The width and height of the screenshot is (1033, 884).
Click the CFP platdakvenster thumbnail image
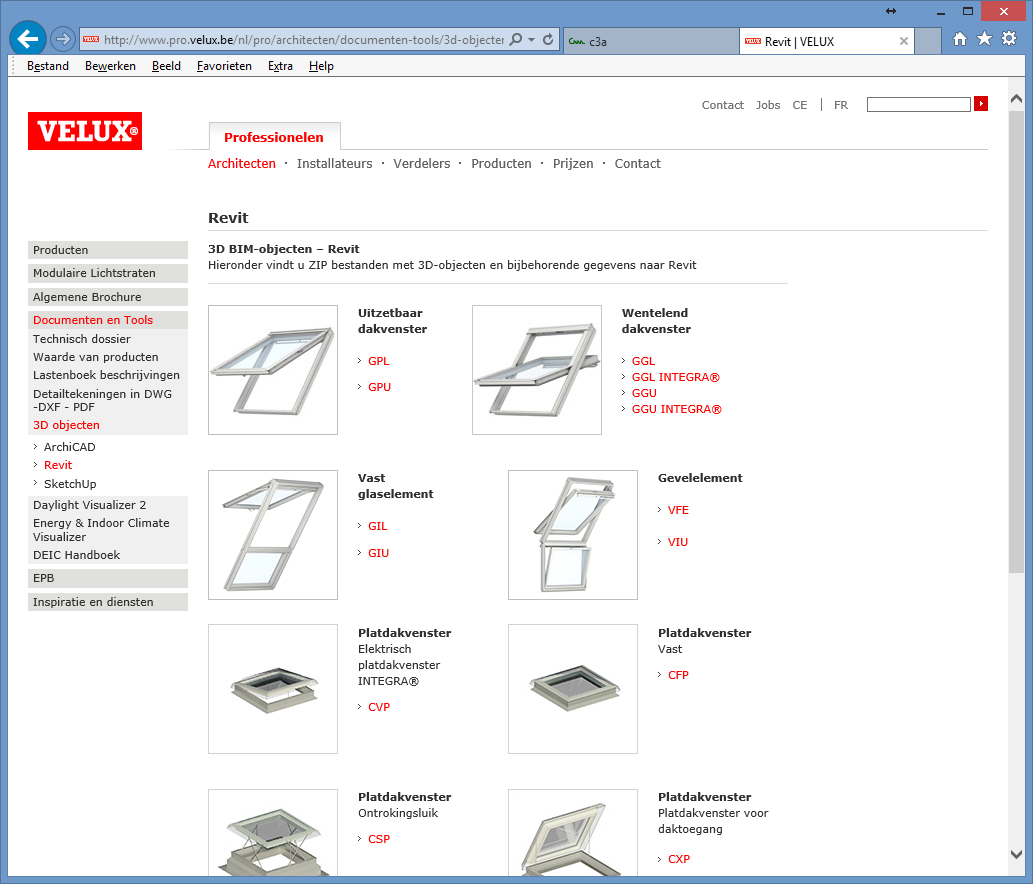click(573, 689)
